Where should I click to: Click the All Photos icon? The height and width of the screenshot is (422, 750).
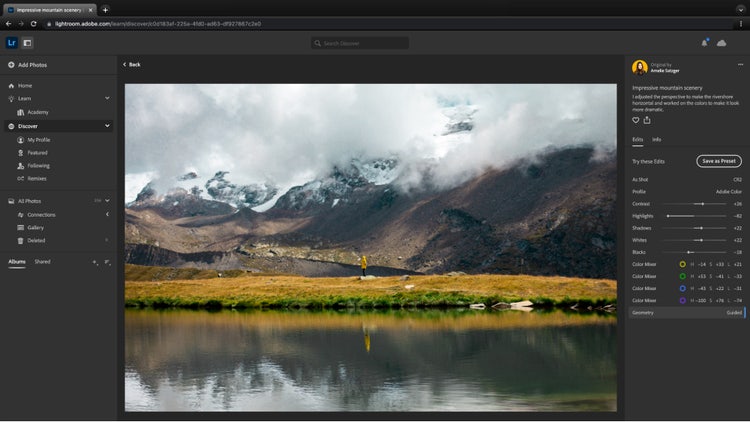click(11, 201)
